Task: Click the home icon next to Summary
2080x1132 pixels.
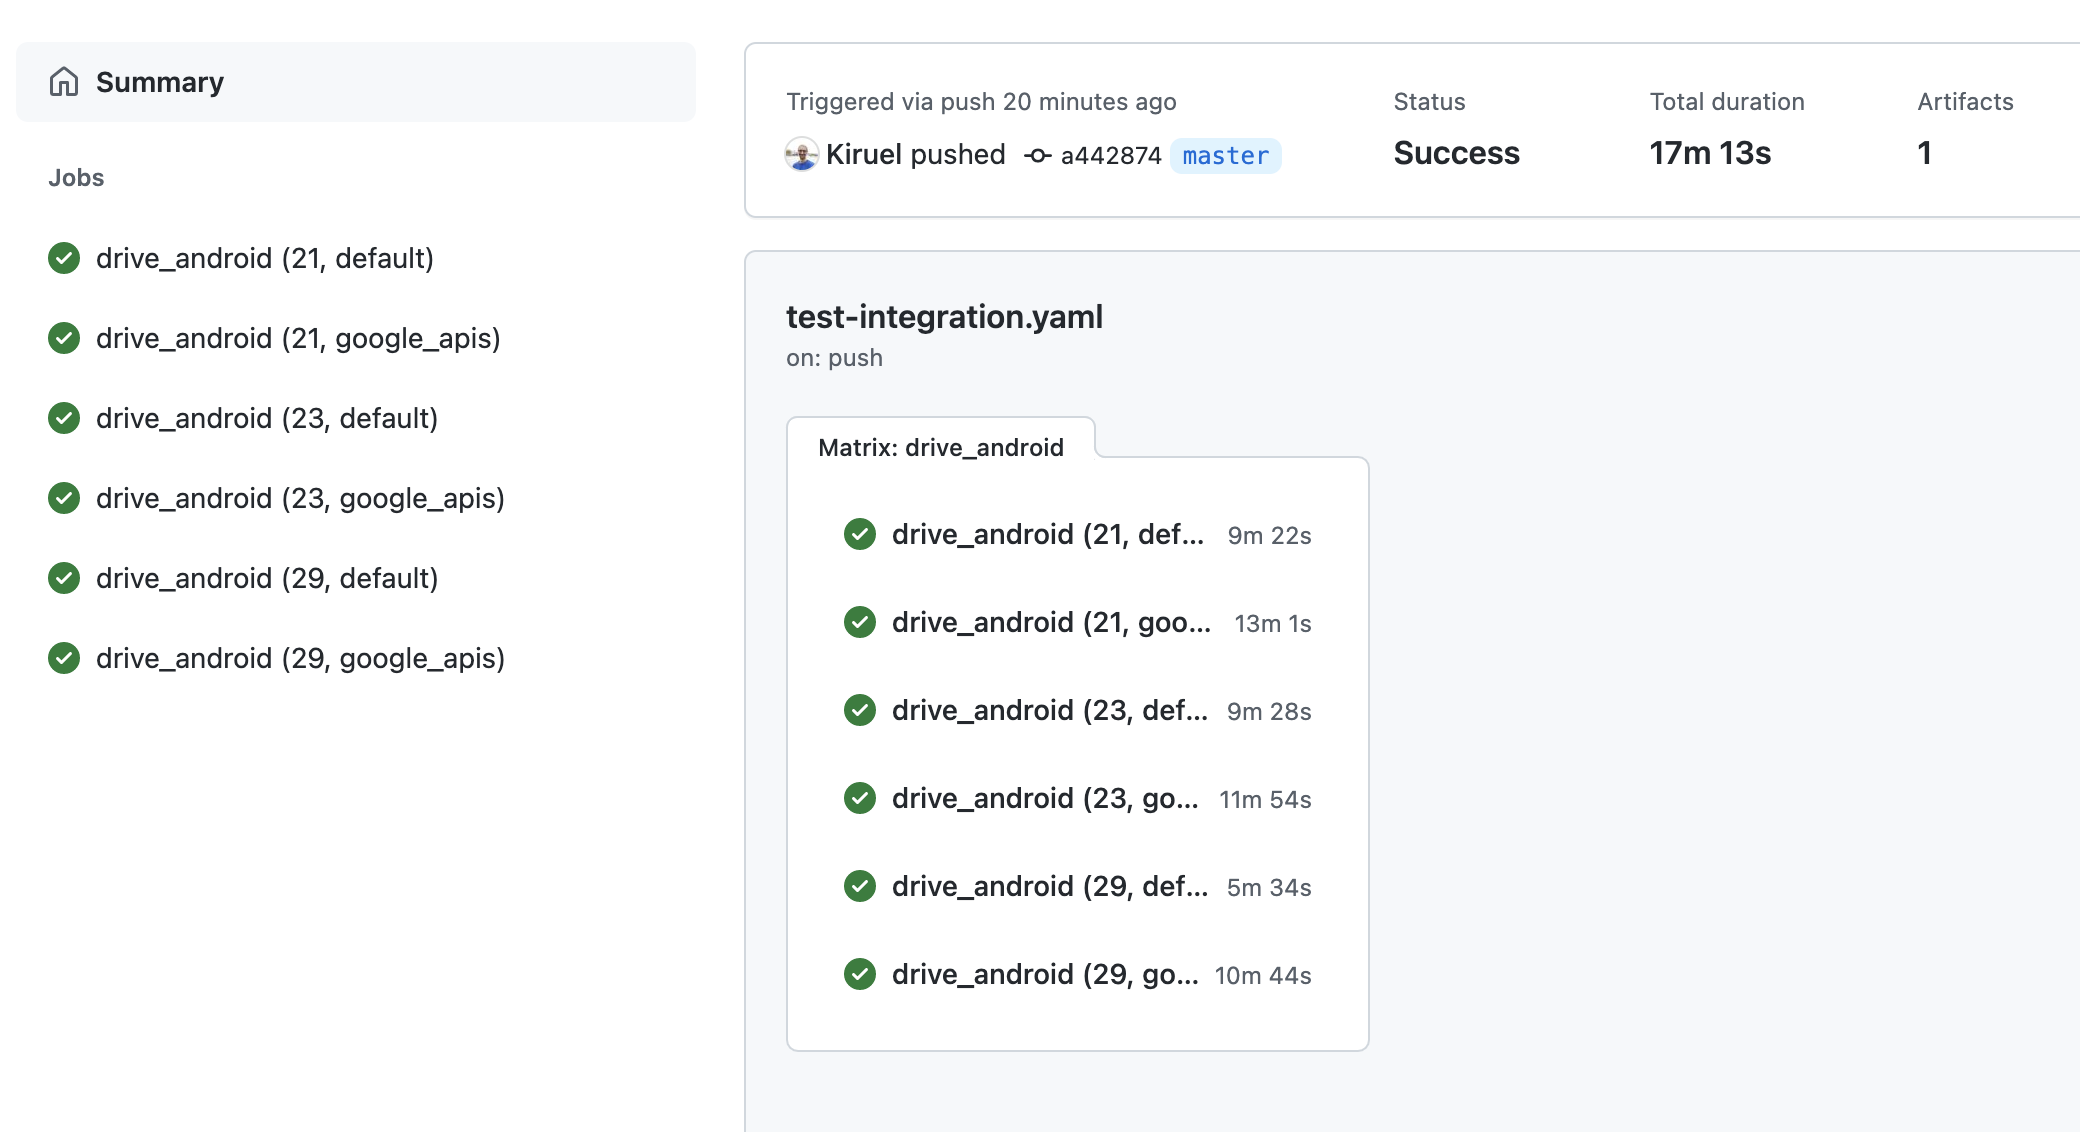Action: coord(64,82)
